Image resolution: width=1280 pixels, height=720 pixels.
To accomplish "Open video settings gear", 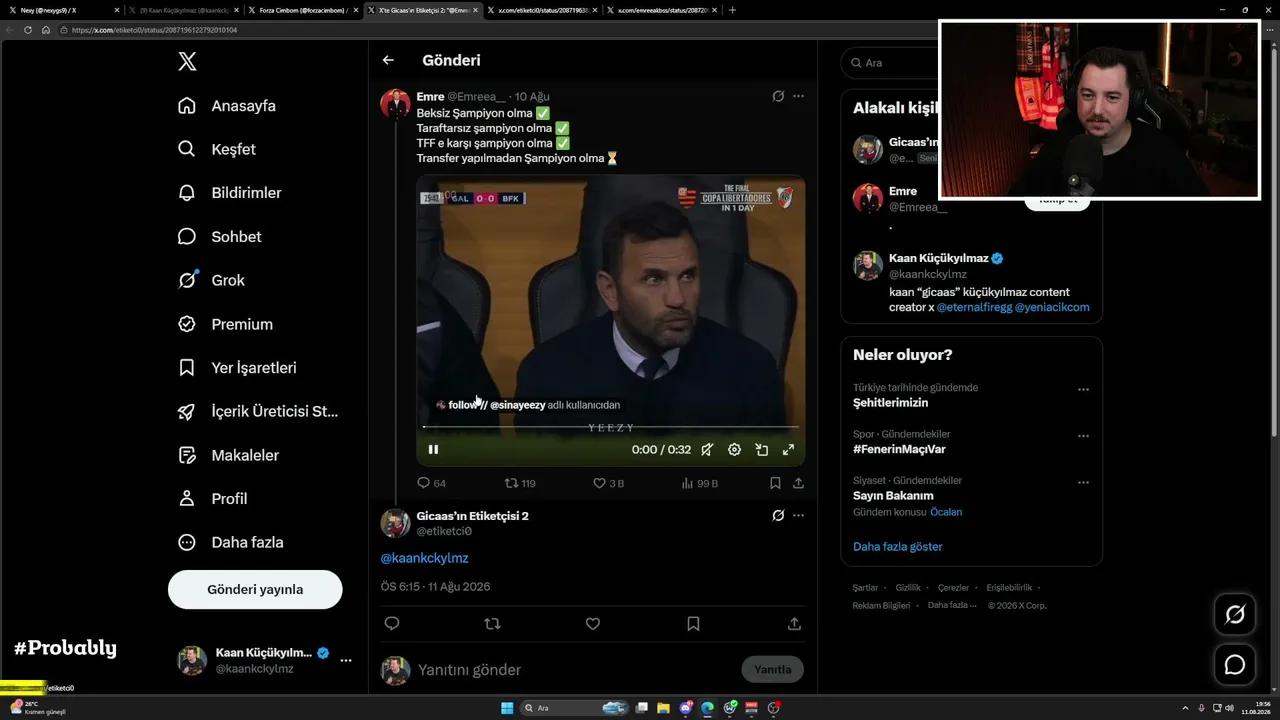I will (x=734, y=450).
